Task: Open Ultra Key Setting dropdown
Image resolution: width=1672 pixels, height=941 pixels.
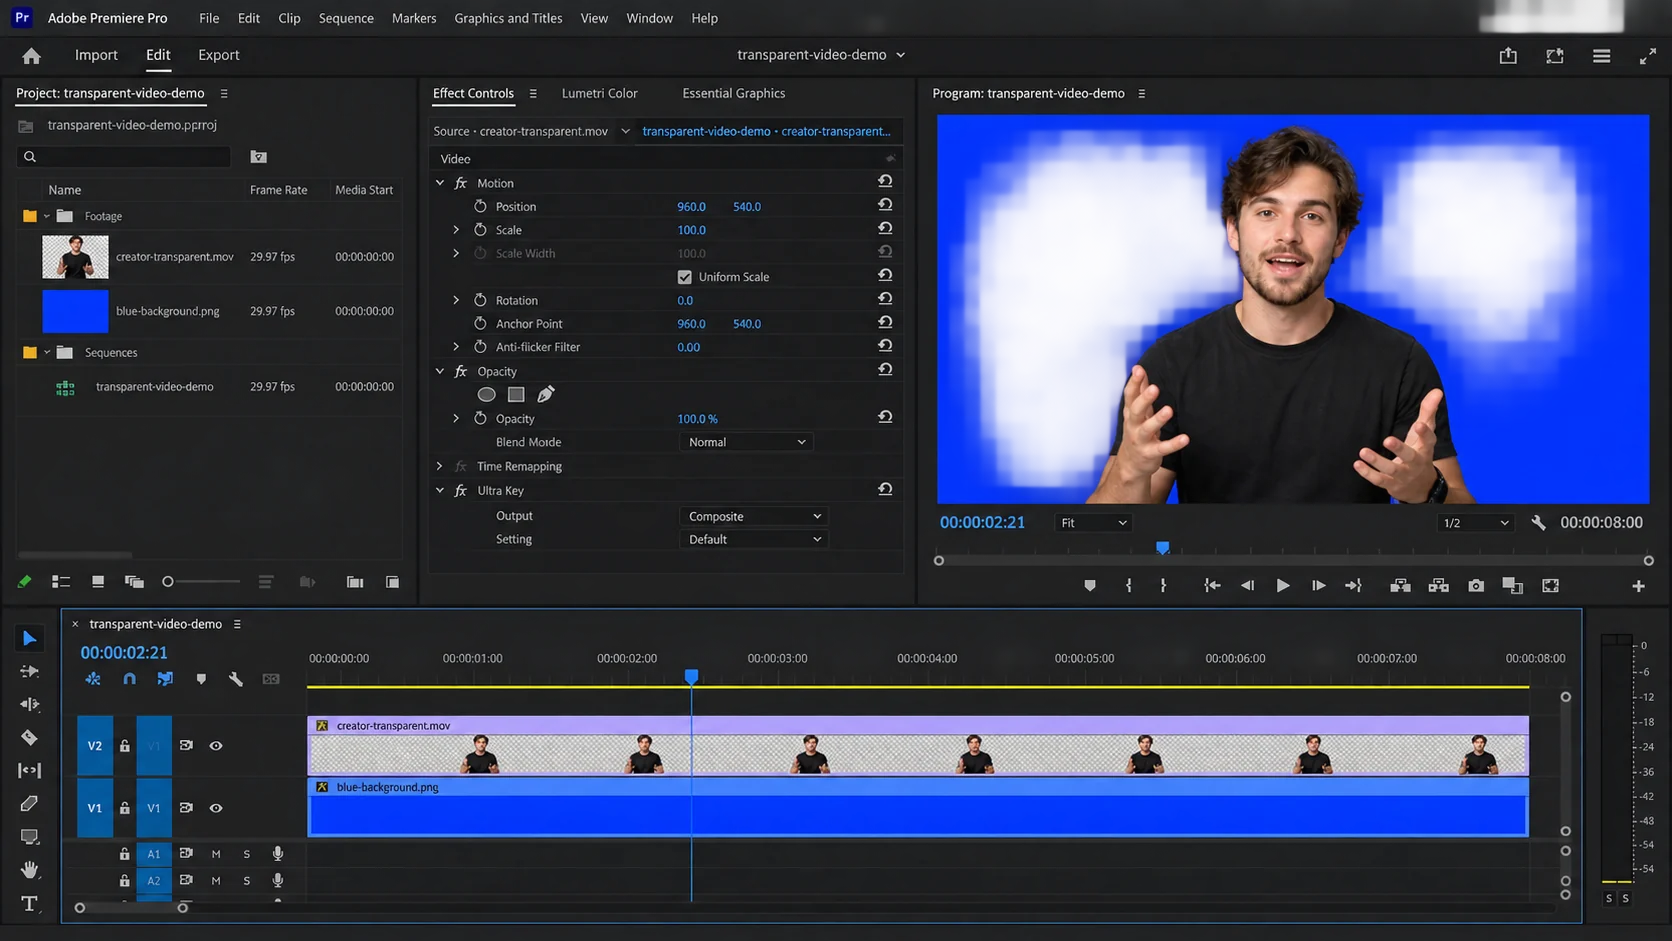Action: click(754, 539)
